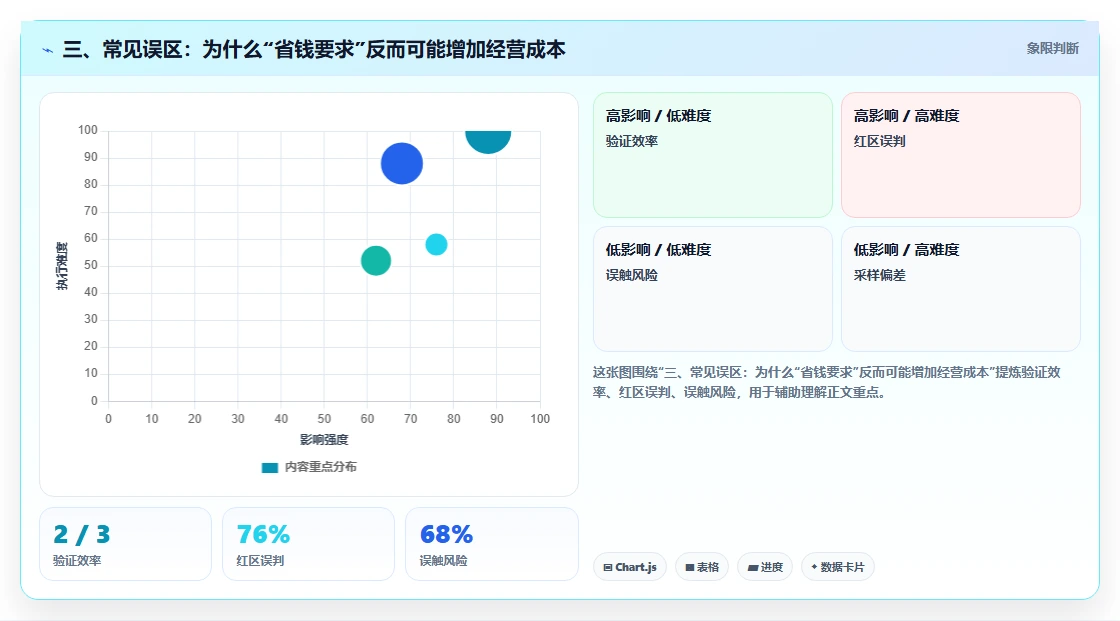Click the section heading 三、常见误区
Image resolution: width=1120 pixels, height=621 pixels.
point(314,49)
